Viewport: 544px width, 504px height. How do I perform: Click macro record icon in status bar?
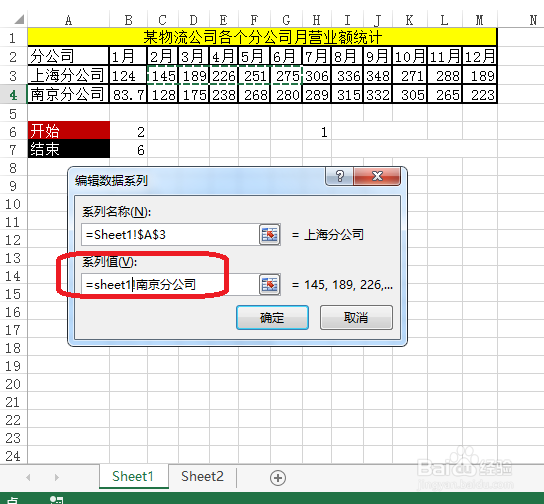coord(57,500)
